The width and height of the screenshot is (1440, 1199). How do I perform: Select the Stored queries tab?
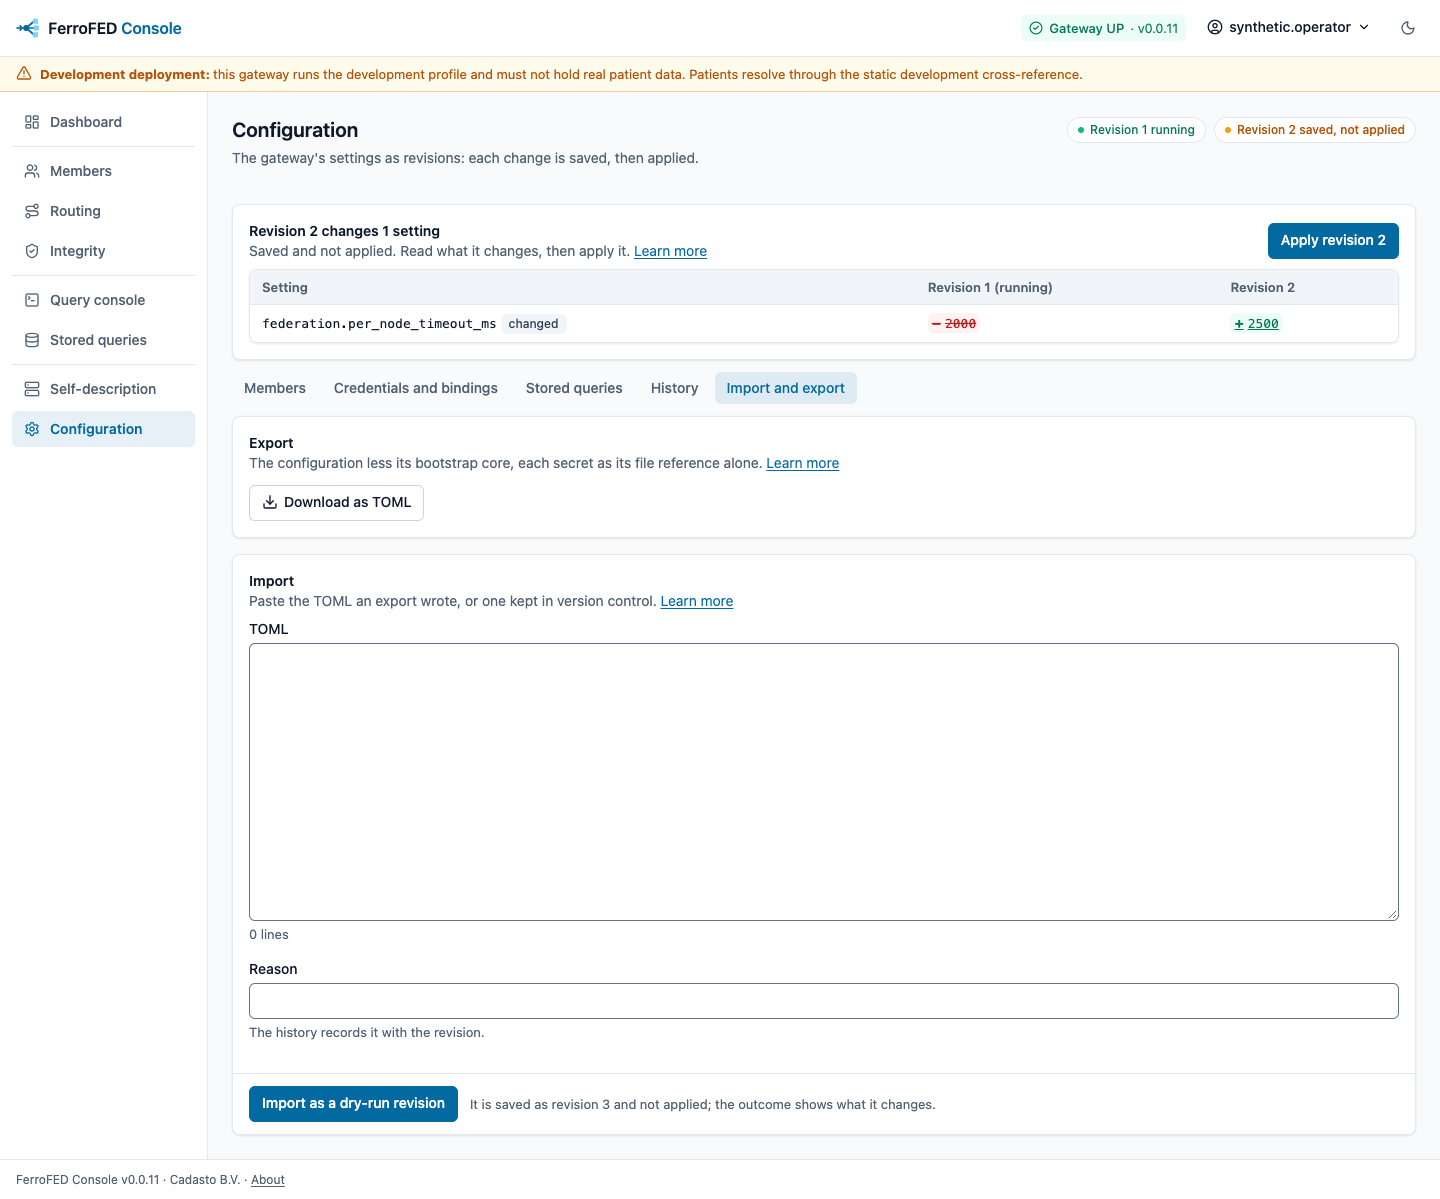[574, 388]
